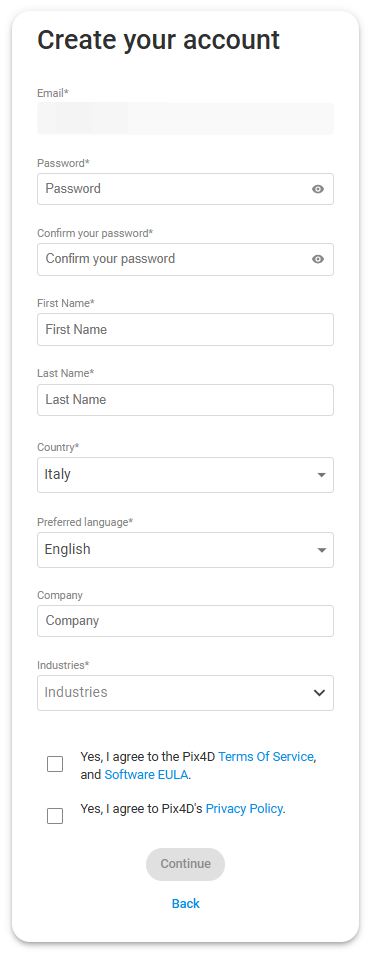374x953 pixels.
Task: Select the Confirm your password field
Action: [x=185, y=260]
